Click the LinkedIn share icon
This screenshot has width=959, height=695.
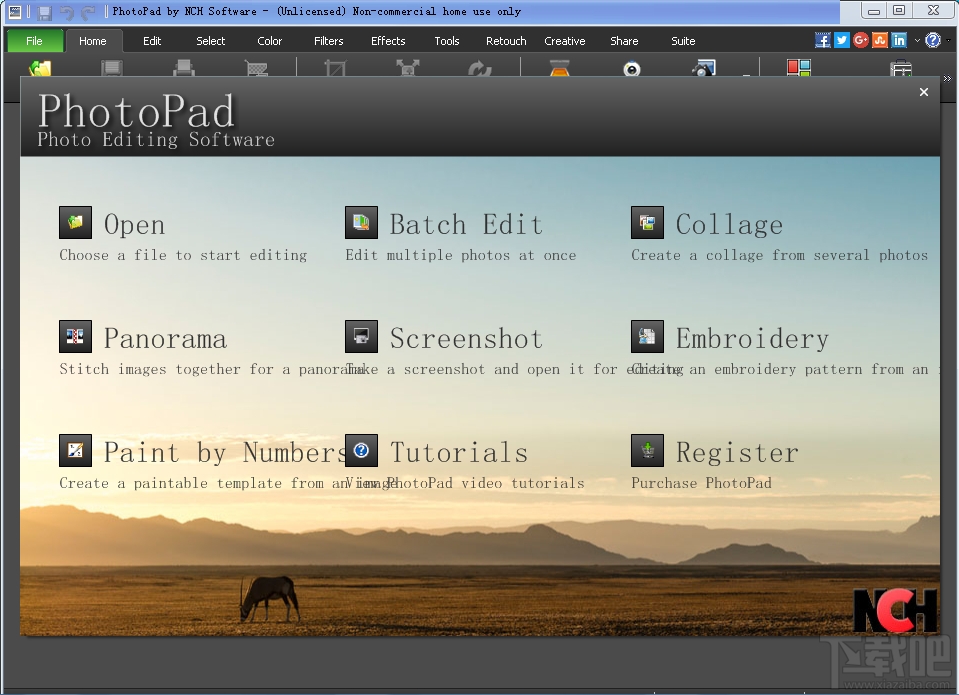point(899,40)
